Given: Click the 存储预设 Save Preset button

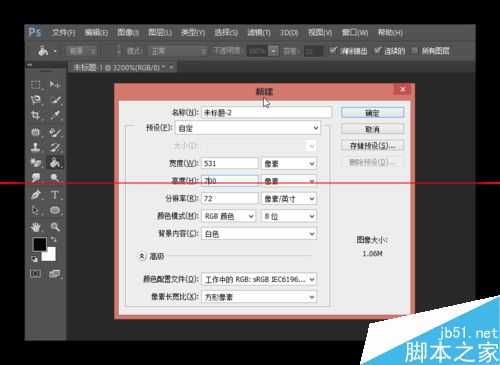Looking at the screenshot, I should point(372,146).
